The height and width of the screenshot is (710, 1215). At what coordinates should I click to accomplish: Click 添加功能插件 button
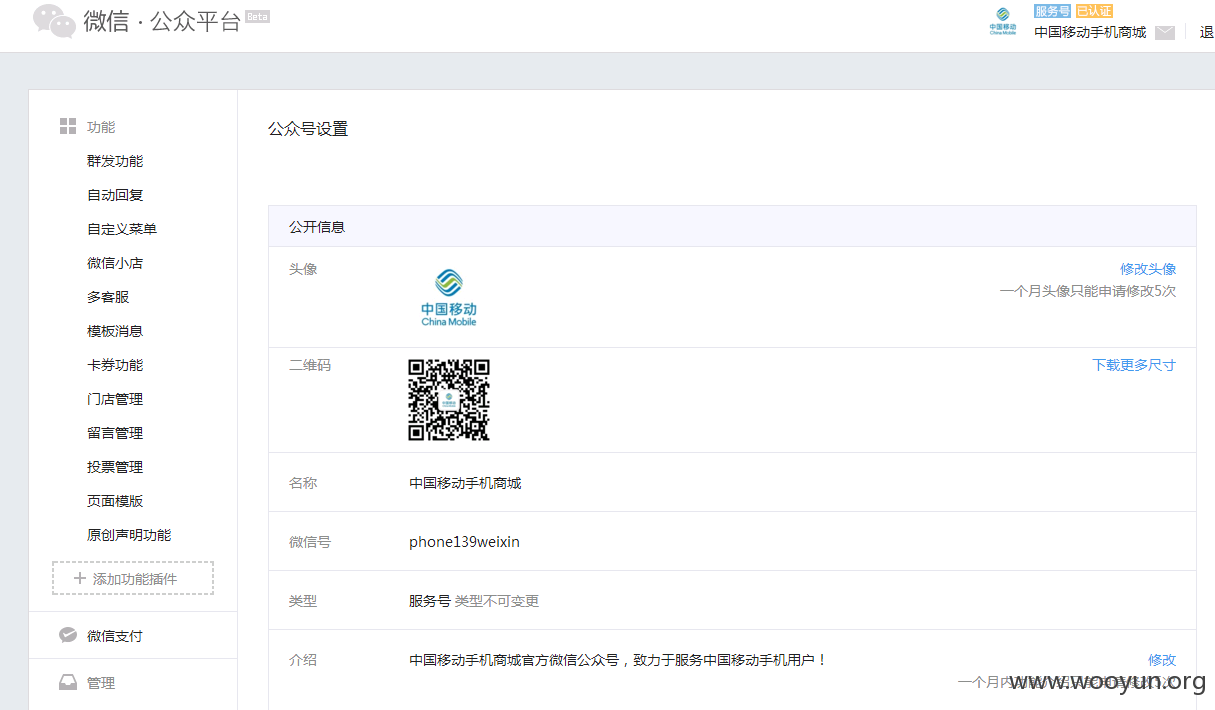tap(133, 578)
